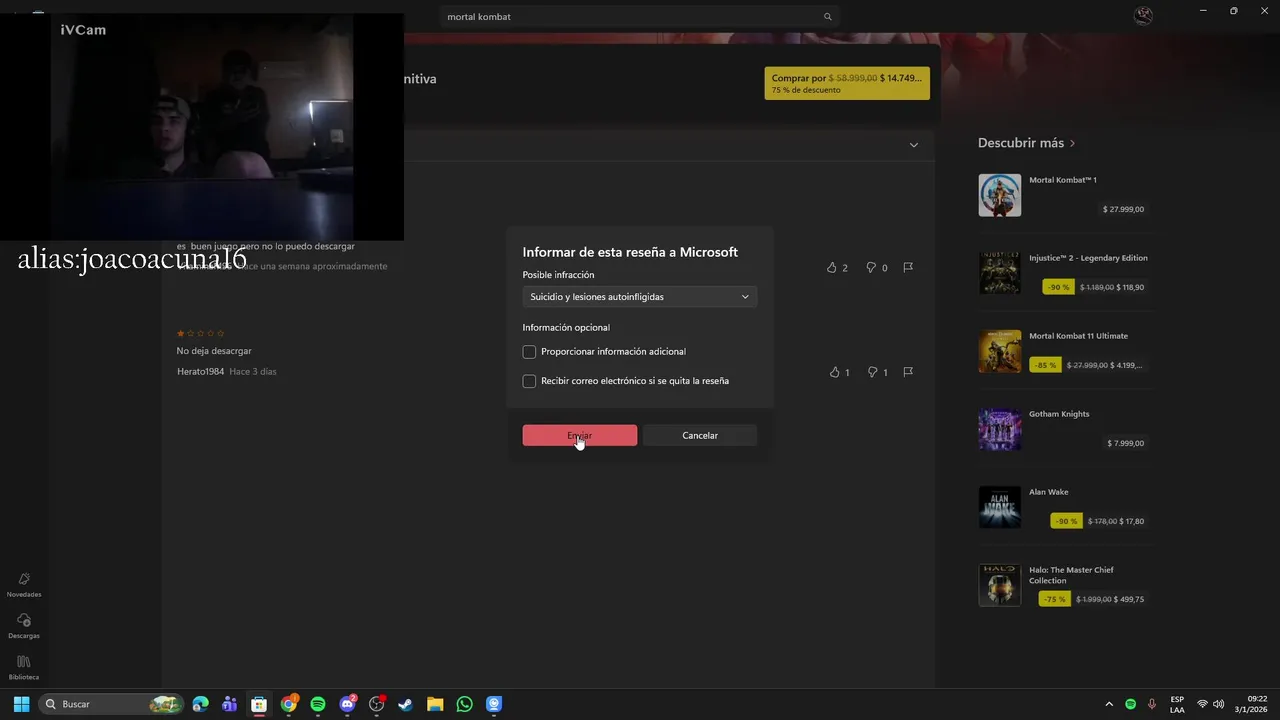
Task: Open iVCam app from the taskbar
Action: [x=494, y=704]
